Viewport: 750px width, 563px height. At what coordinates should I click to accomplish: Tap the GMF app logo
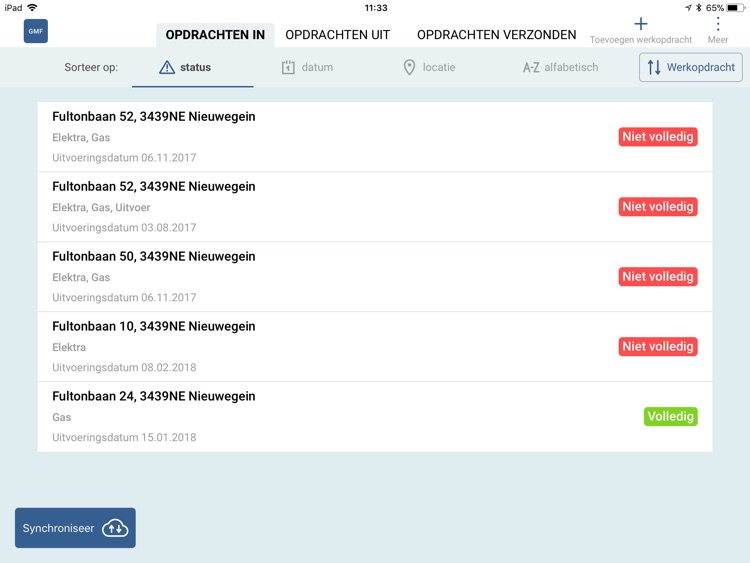(36, 31)
